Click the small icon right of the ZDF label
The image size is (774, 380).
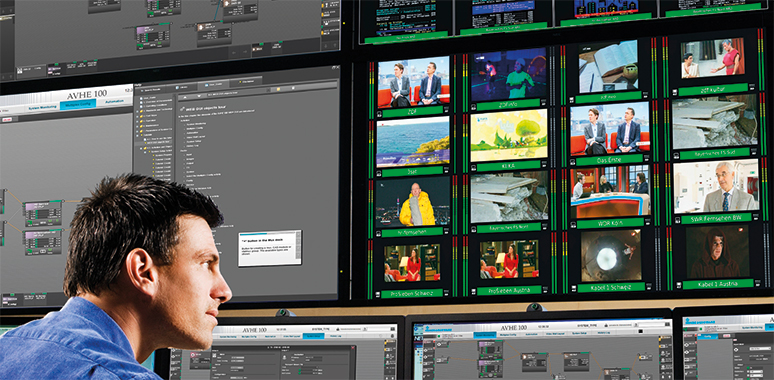(447, 111)
